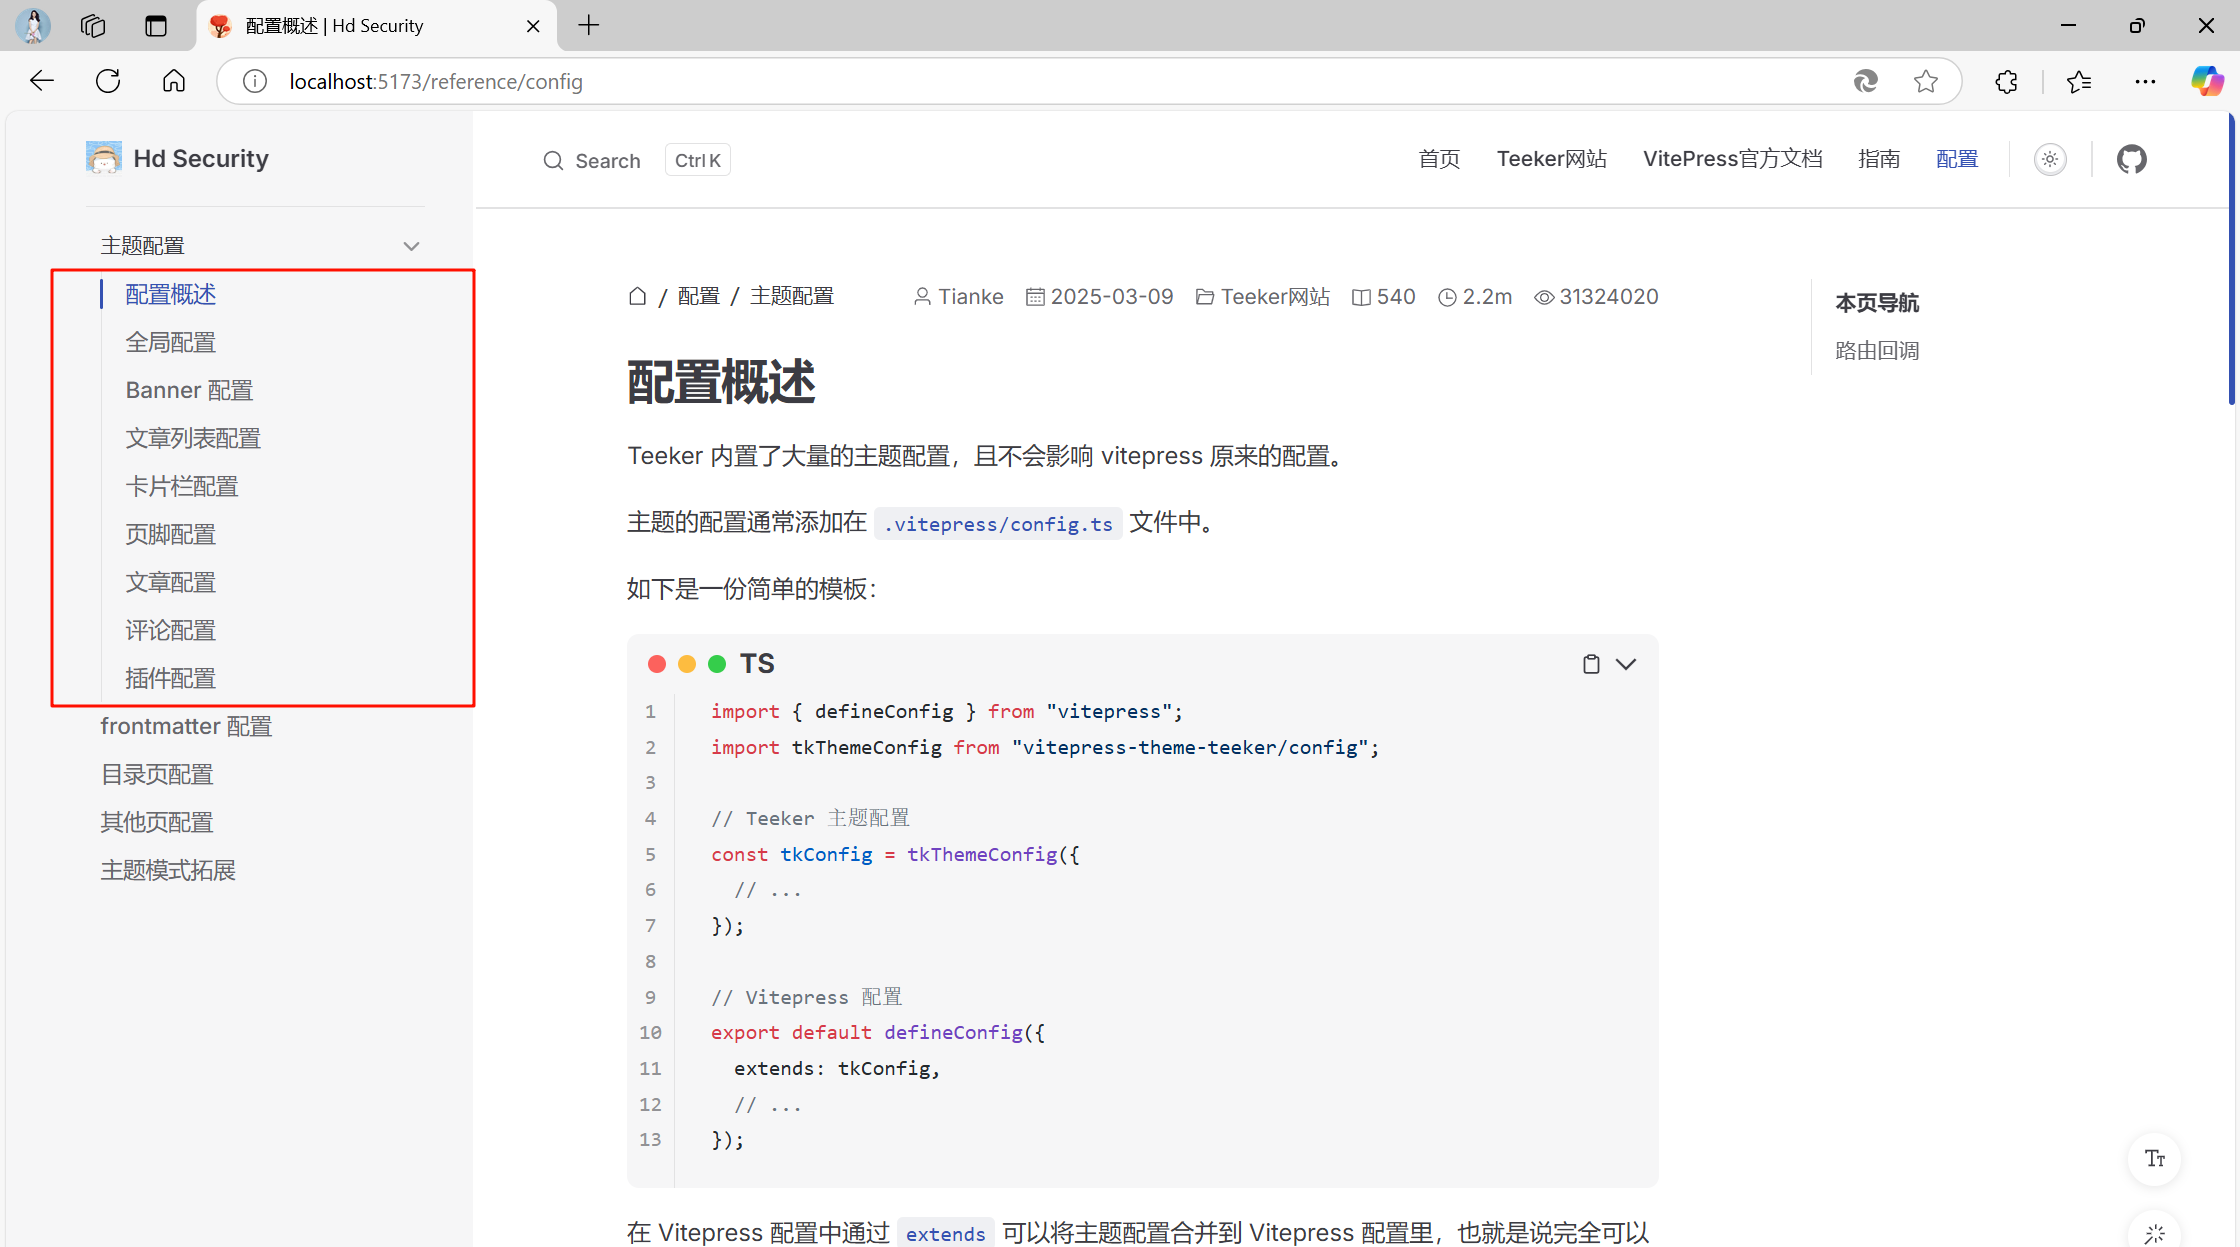Click the browser back arrow

pos(42,81)
